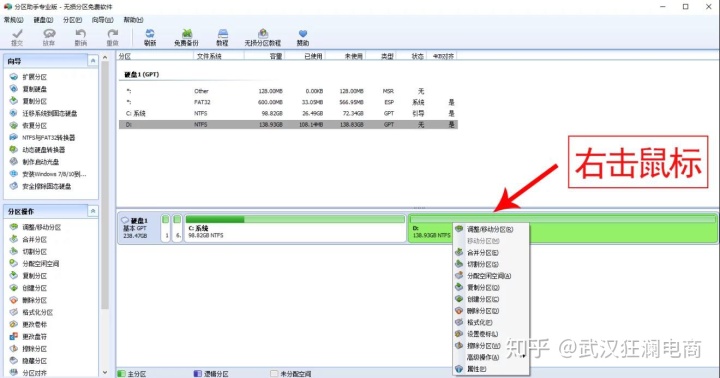Open the 教程 tutorial toolbar icon
This screenshot has height=378, width=720.
point(222,37)
